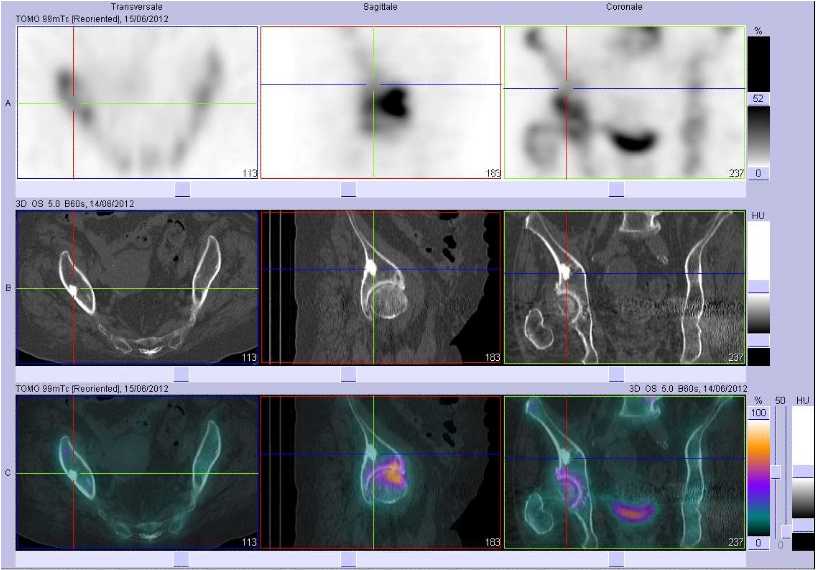This screenshot has width=816, height=570.
Task: Select the fused coronal view in row C
Action: pos(624,473)
